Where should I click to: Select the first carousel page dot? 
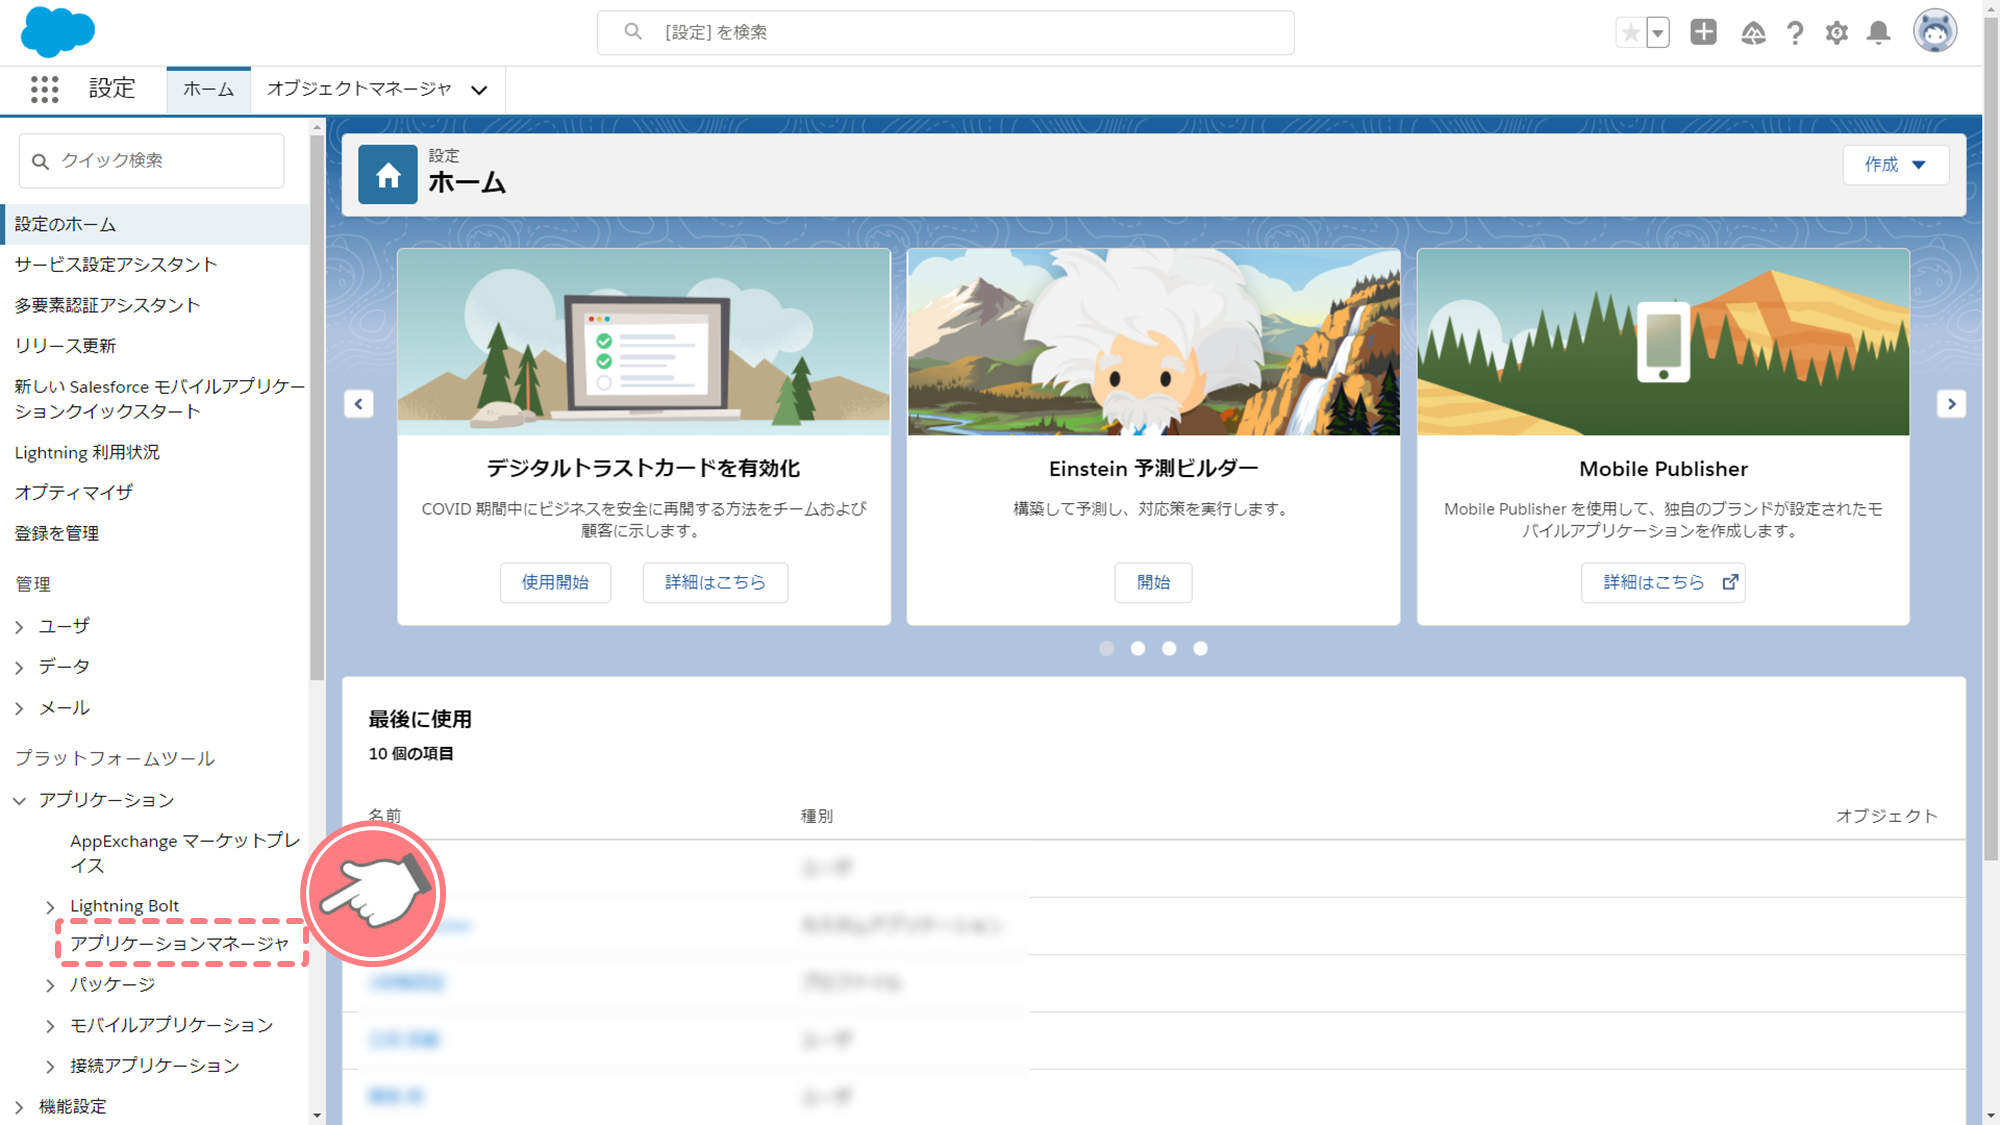pyautogui.click(x=1107, y=648)
